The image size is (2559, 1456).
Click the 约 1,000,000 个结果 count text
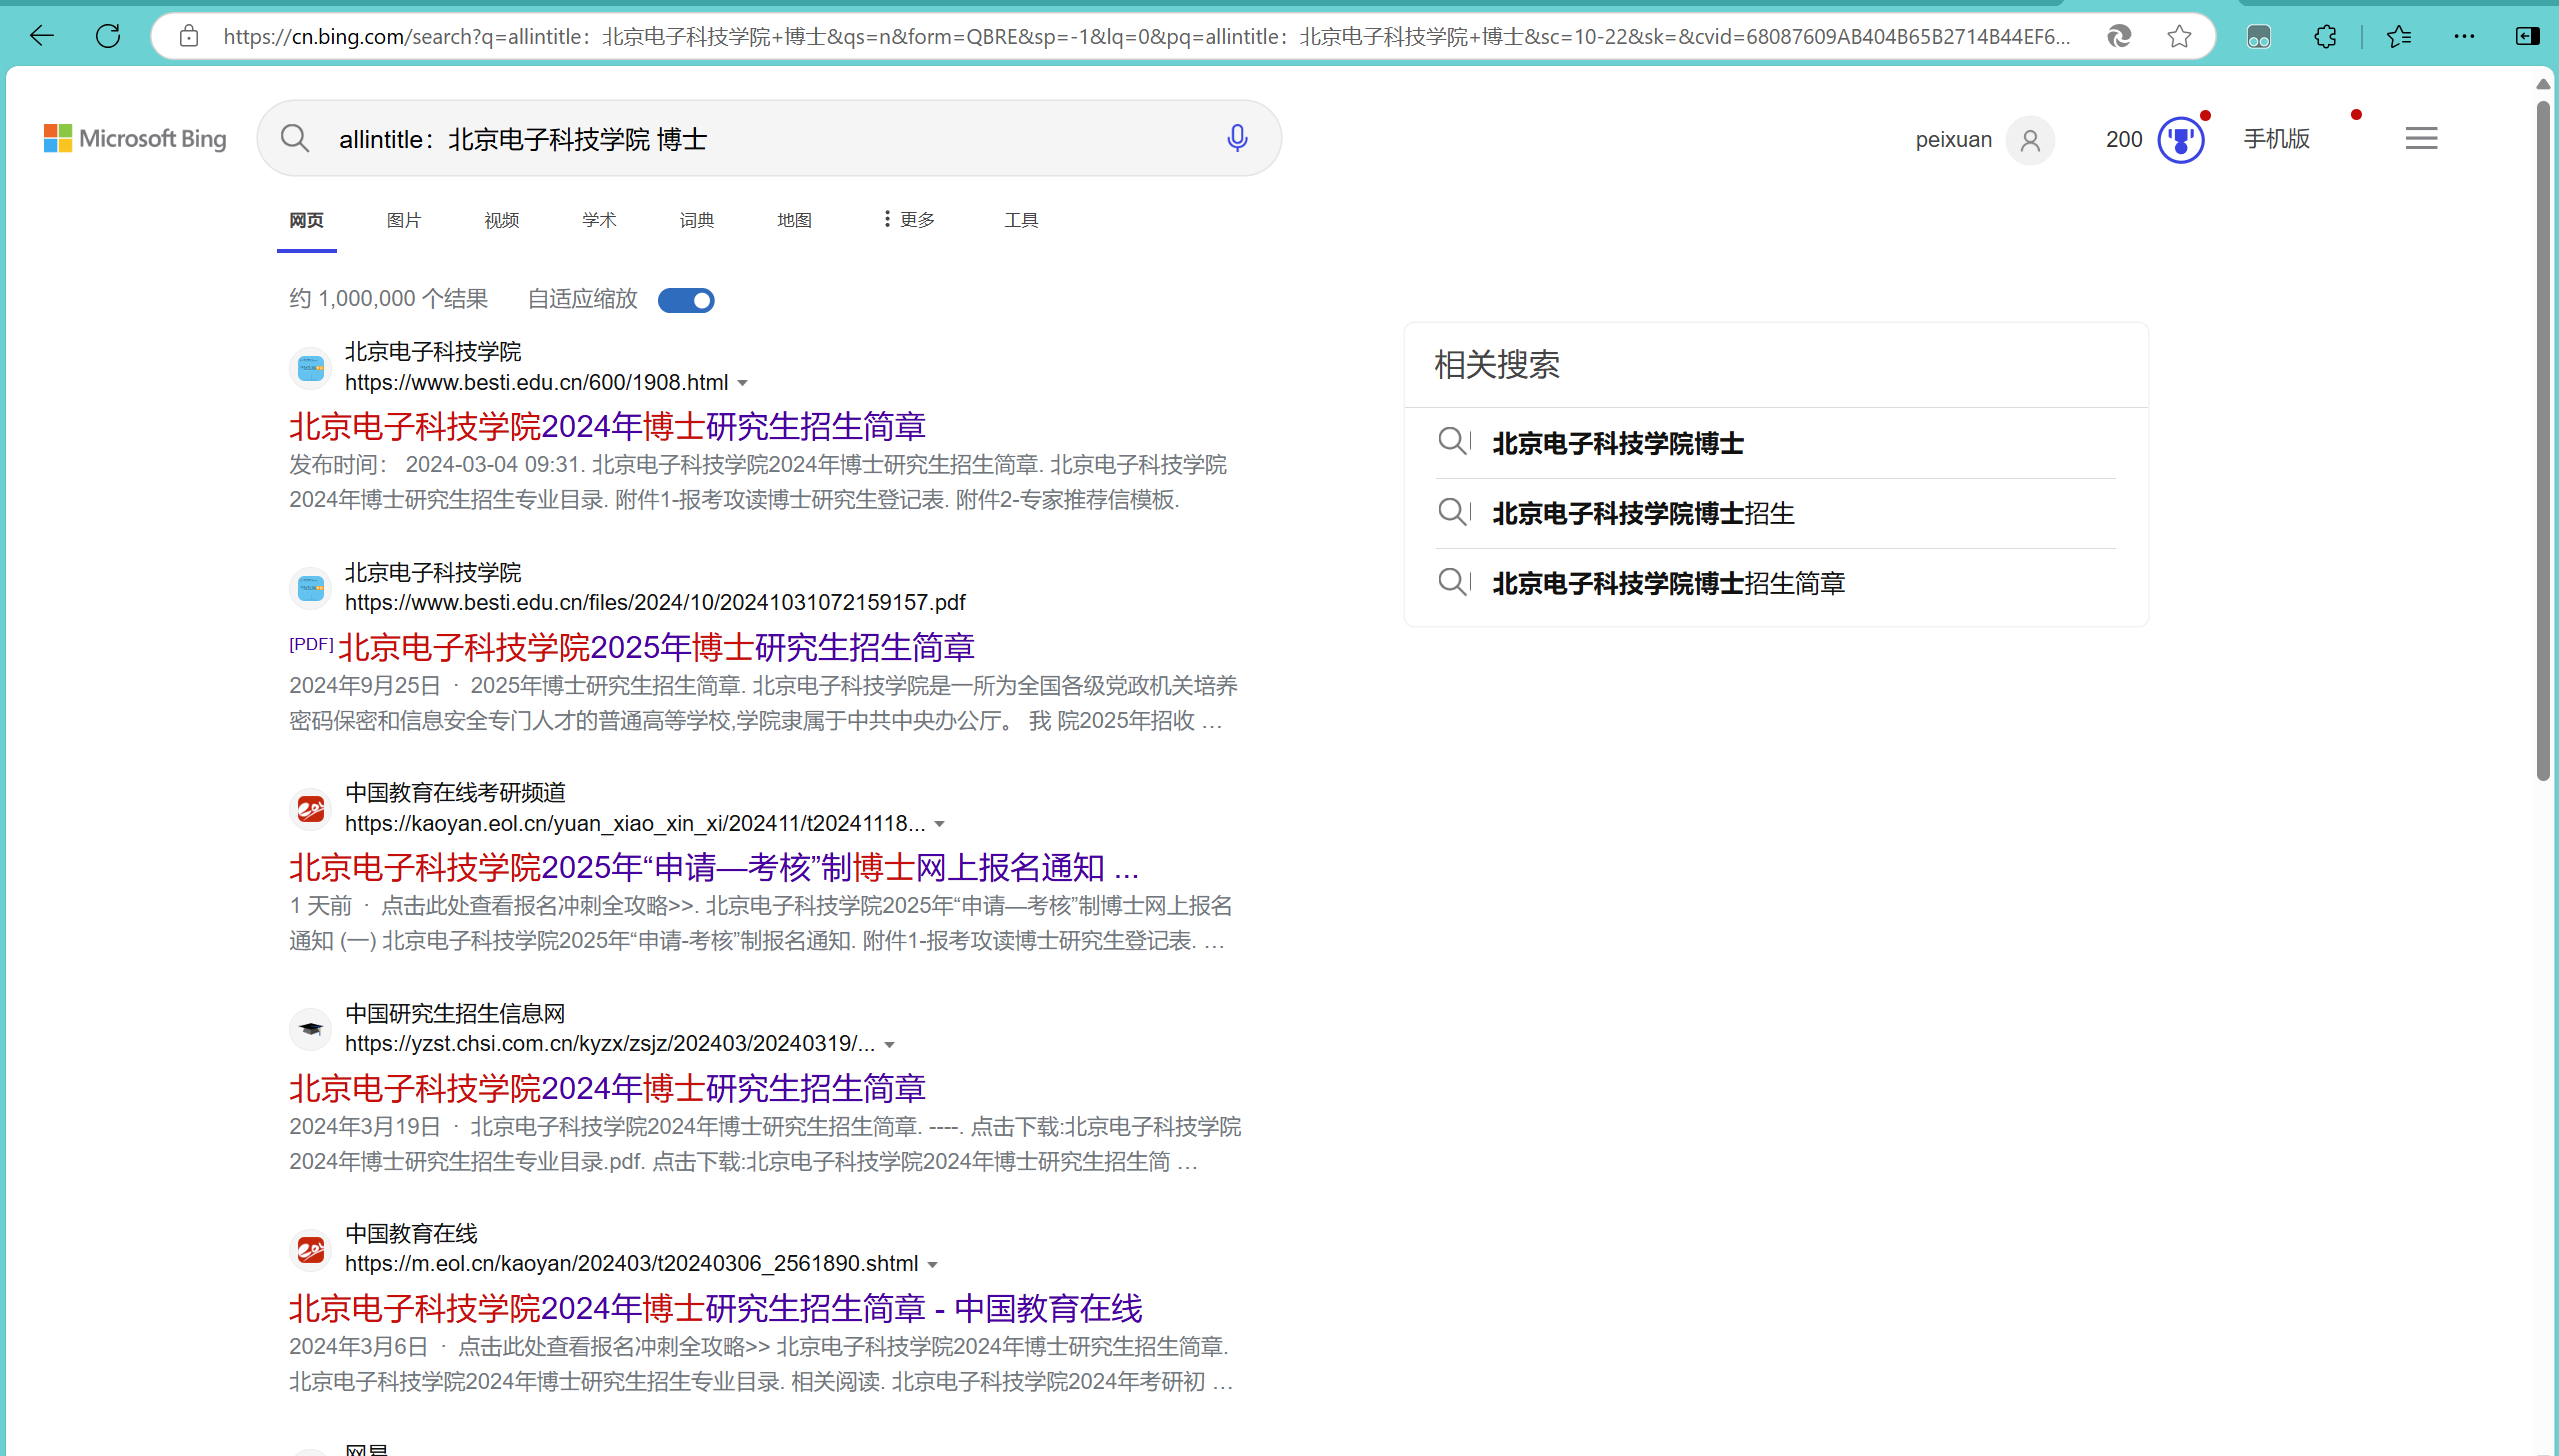(x=388, y=299)
